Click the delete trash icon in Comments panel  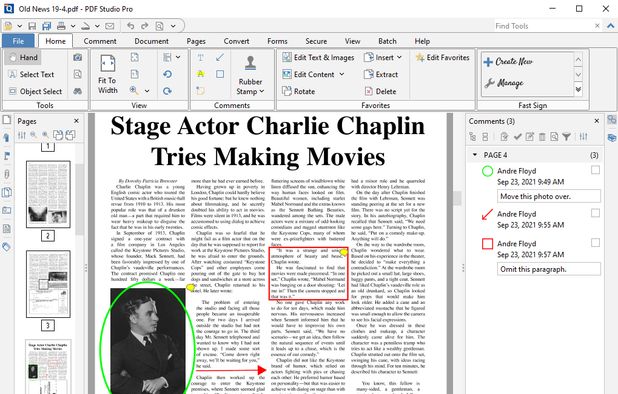pyautogui.click(x=542, y=137)
